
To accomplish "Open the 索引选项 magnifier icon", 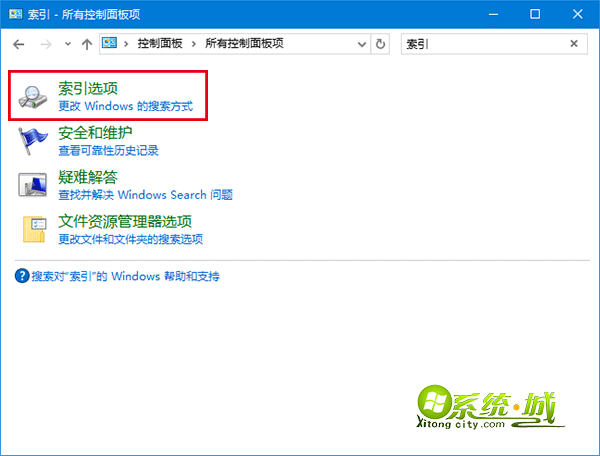I will (x=34, y=97).
